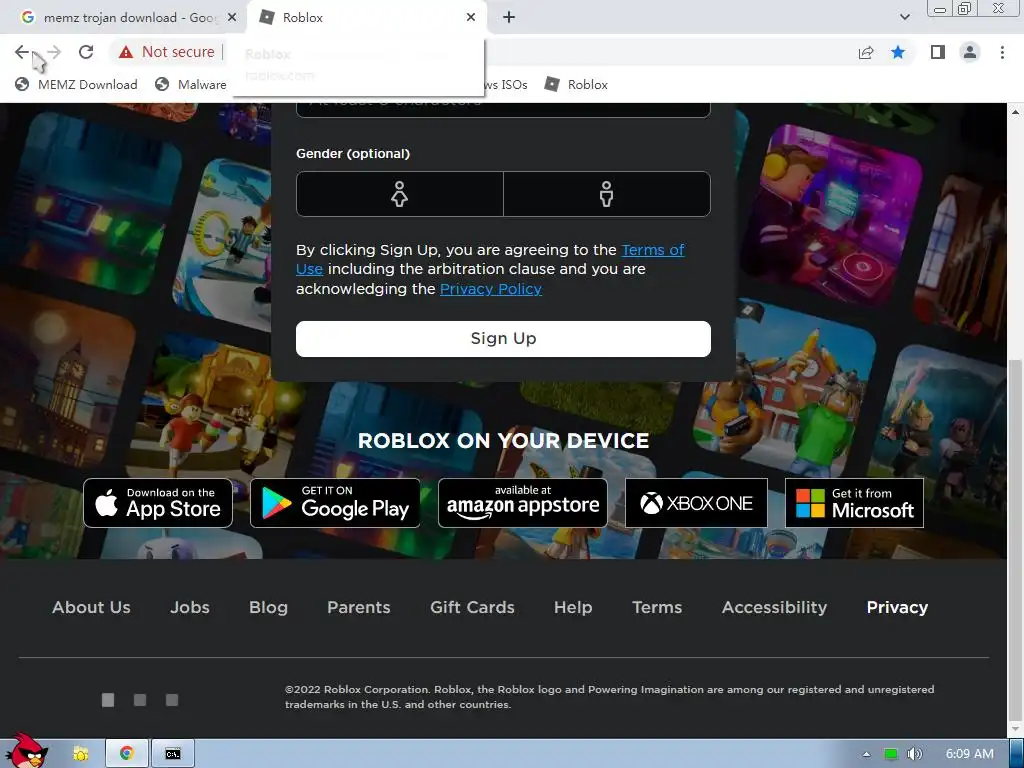Open the Roblox bookmark in bookmarks bar
The height and width of the screenshot is (768, 1024).
point(577,84)
